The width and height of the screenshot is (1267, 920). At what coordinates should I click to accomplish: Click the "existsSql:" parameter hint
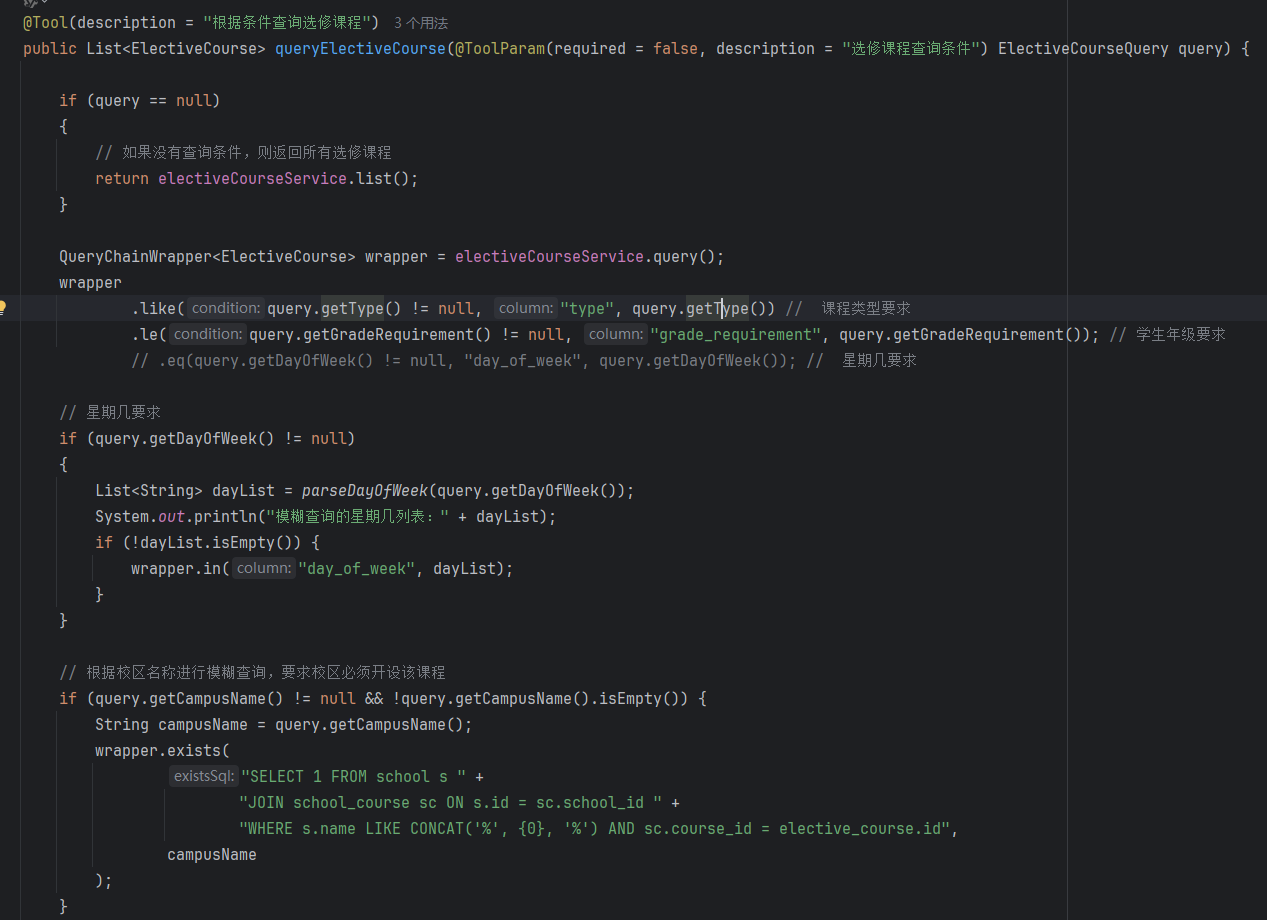pos(203,776)
